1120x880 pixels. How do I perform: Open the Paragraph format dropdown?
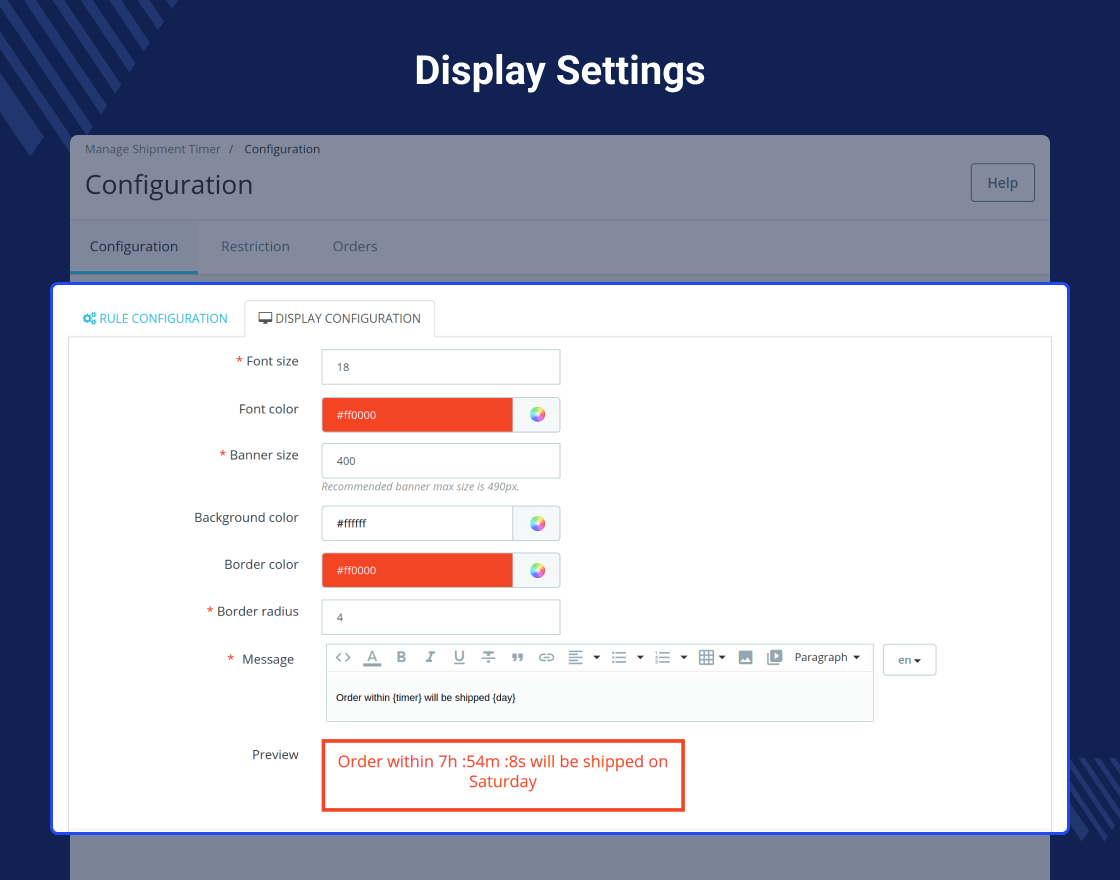coord(827,657)
